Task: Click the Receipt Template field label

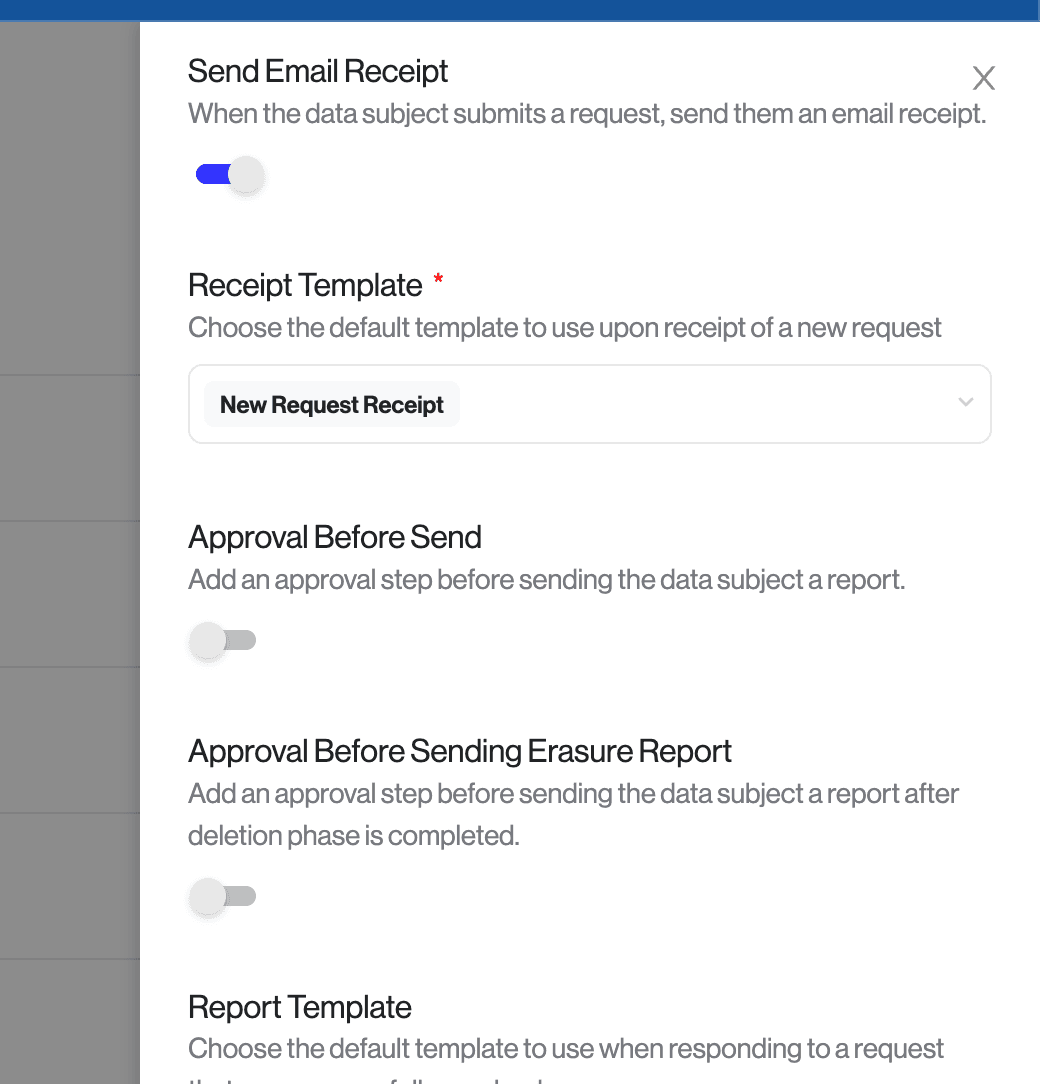Action: pyautogui.click(x=305, y=285)
